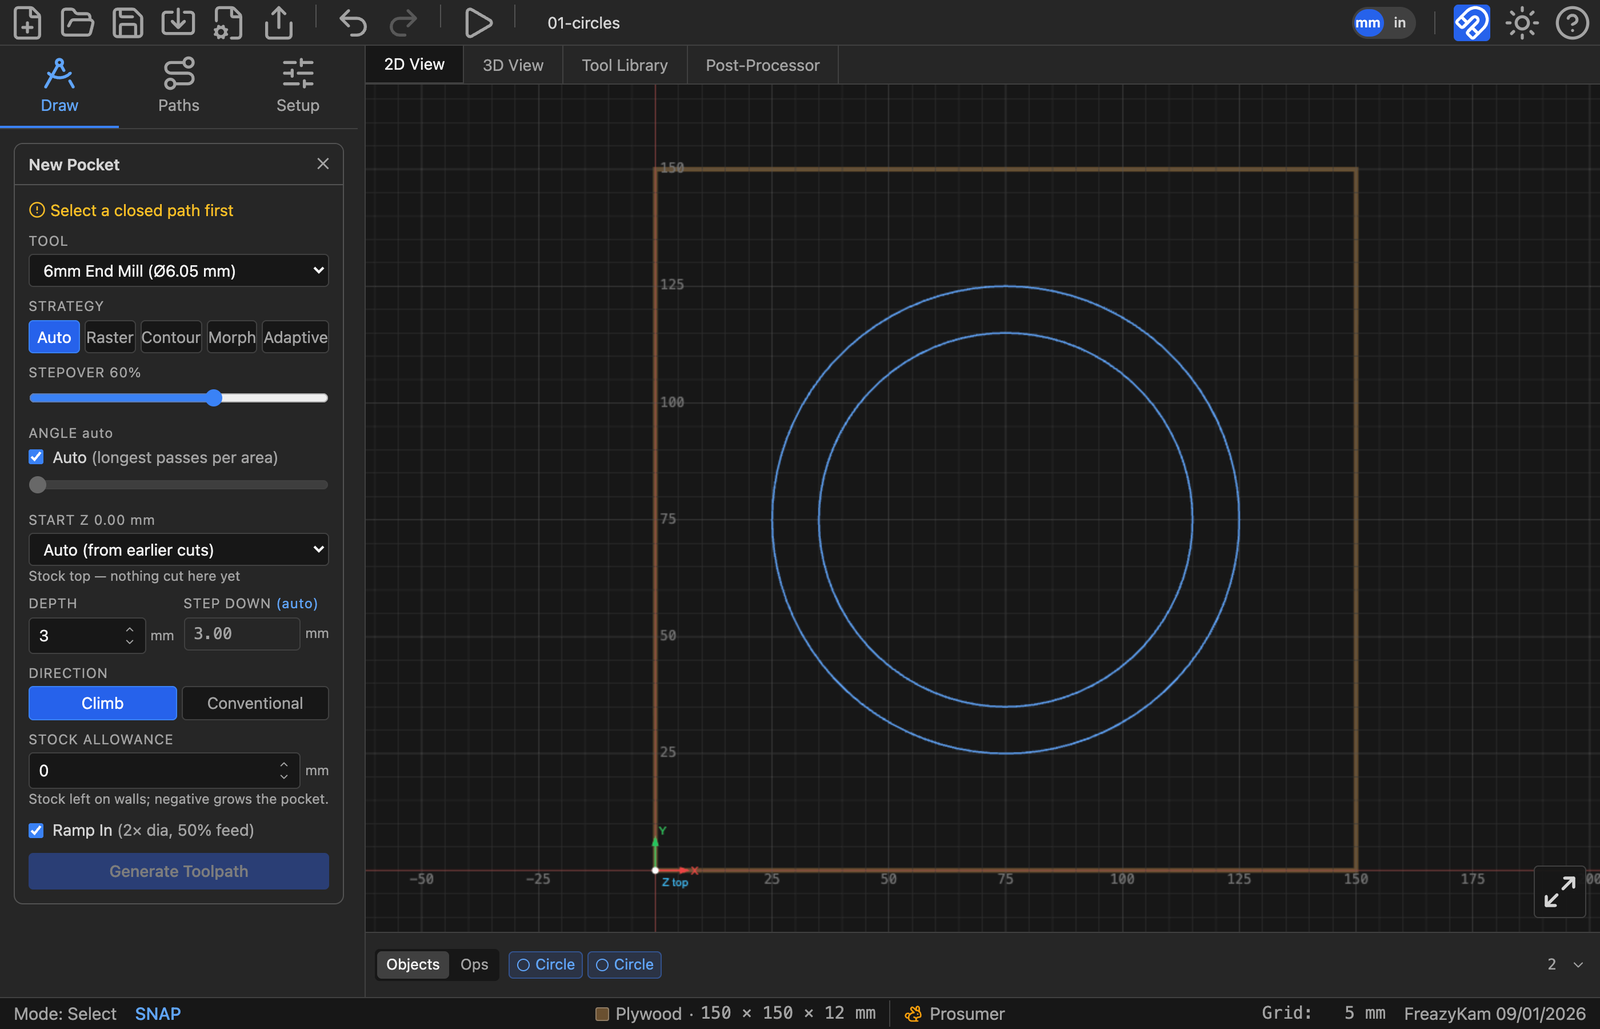Uncheck Auto longest passes per area
This screenshot has height=1029, width=1600.
coord(36,457)
